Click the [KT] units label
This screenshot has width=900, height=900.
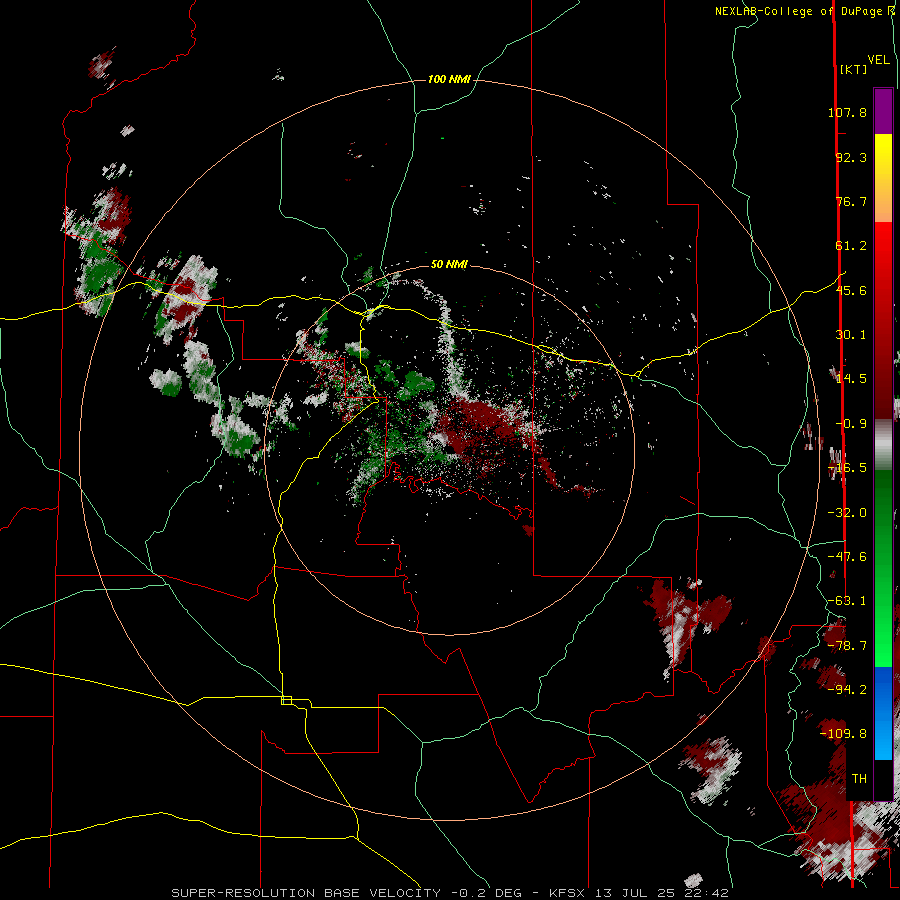coord(854,69)
